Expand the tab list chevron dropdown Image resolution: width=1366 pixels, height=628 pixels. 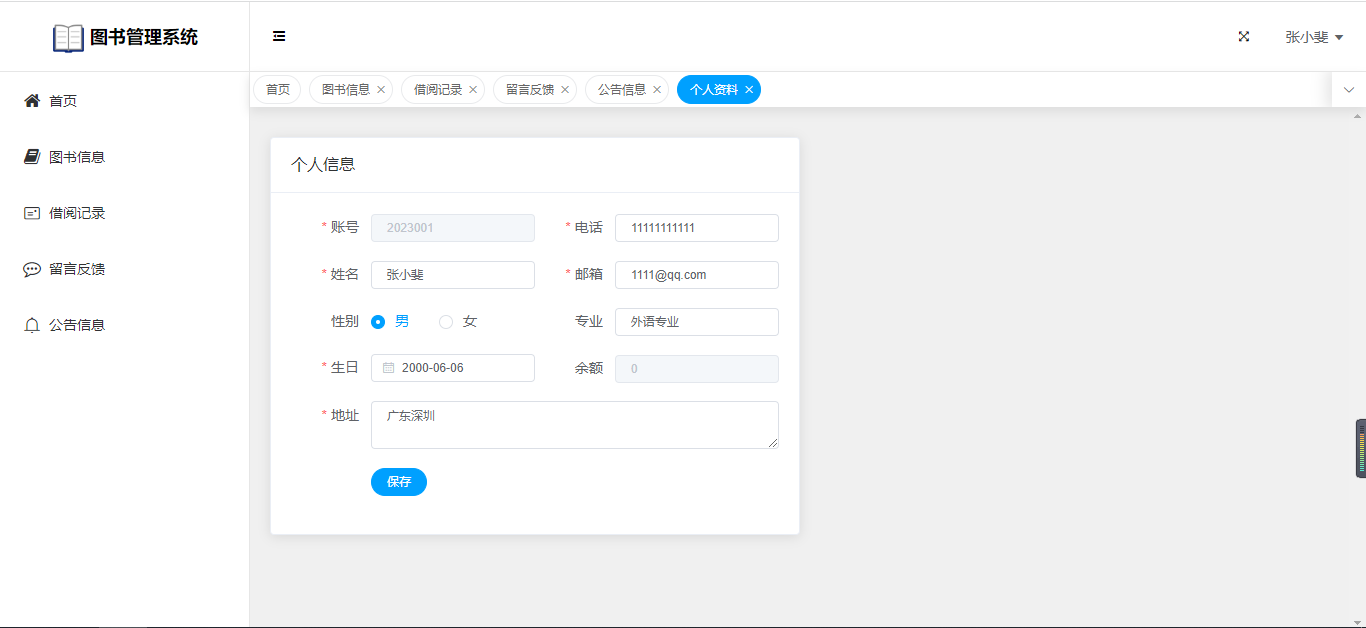coord(1349,90)
